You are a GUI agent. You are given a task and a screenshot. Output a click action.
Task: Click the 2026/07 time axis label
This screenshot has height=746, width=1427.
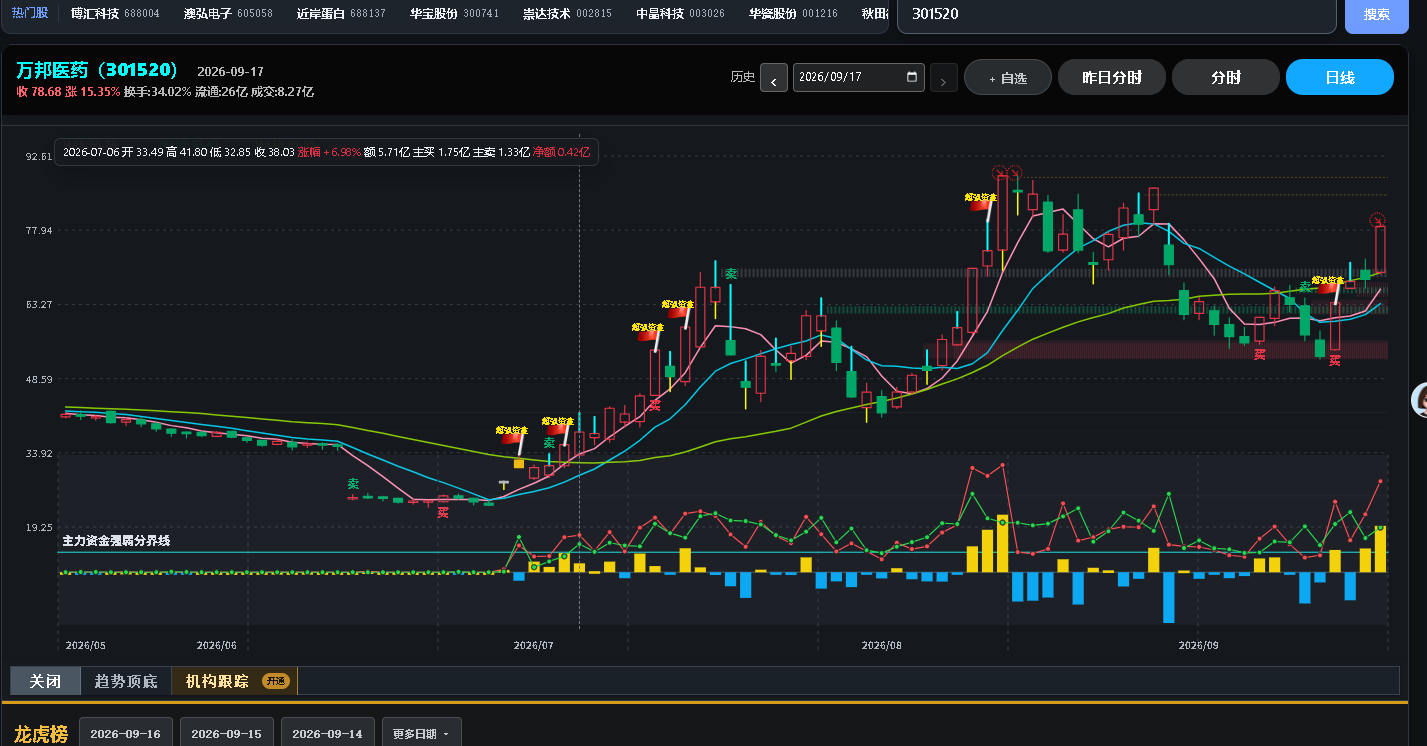click(533, 646)
